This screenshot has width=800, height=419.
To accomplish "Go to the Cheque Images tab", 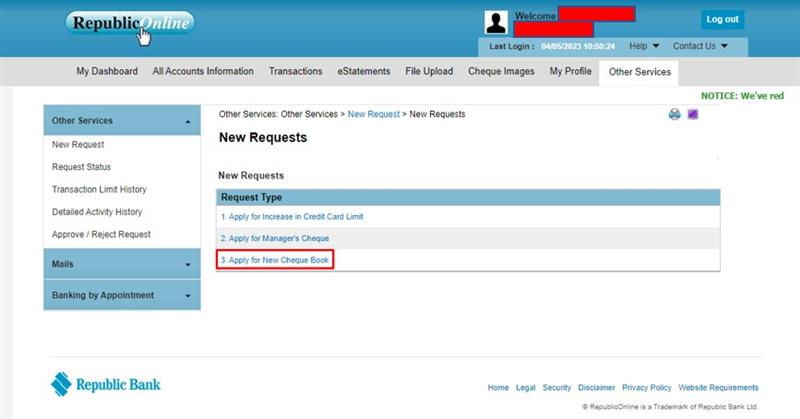I will [501, 72].
